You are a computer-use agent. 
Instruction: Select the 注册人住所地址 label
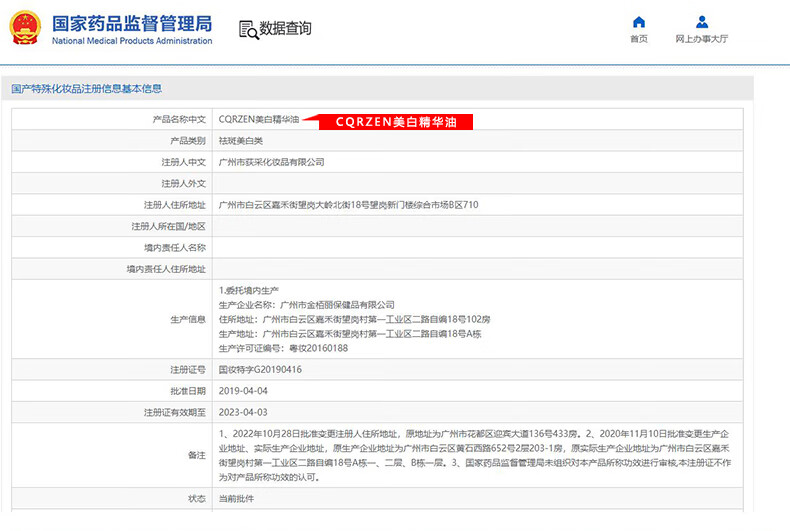coord(175,205)
